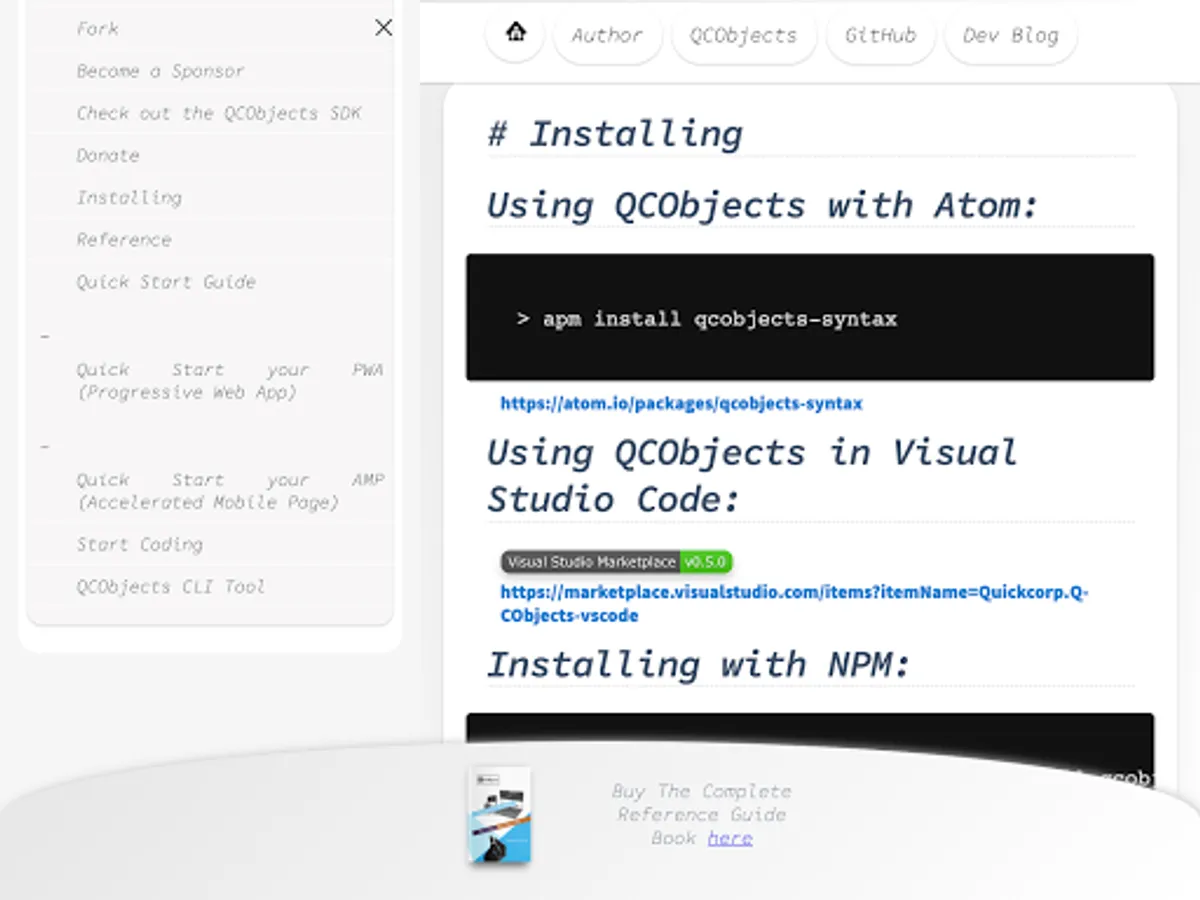Collapse the Quick Start AMP section dash
Image resolution: width=1200 pixels, height=900 pixels.
coord(44,446)
